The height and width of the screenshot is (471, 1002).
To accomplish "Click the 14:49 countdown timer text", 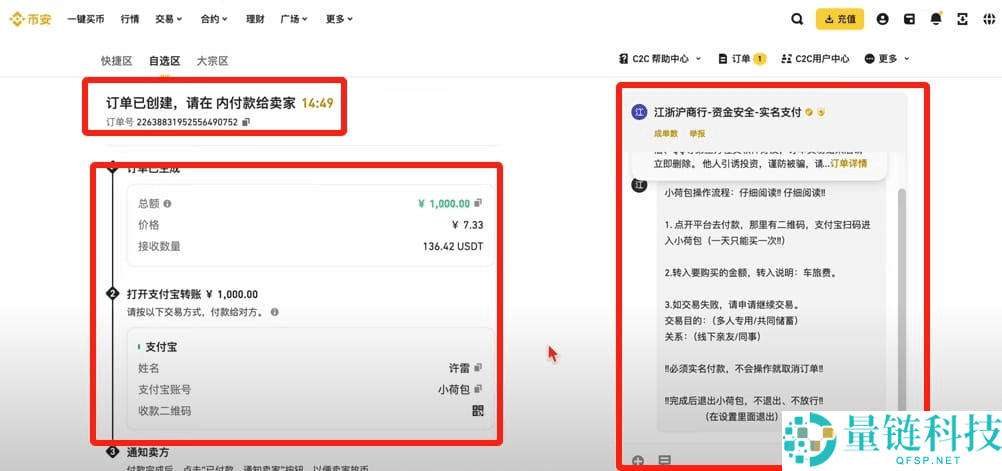I will (x=318, y=103).
